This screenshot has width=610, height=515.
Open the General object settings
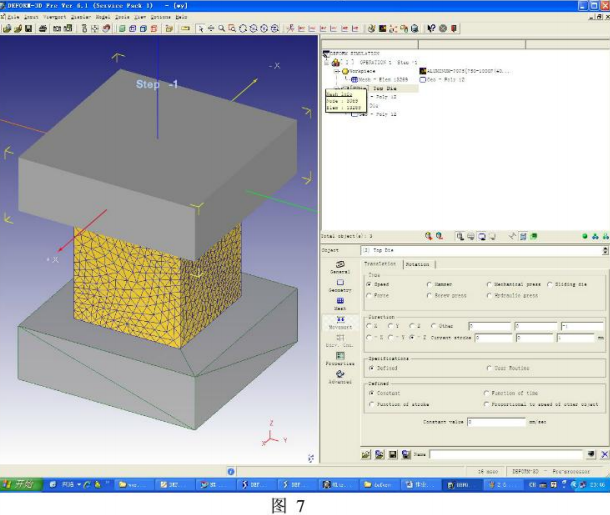click(340, 267)
